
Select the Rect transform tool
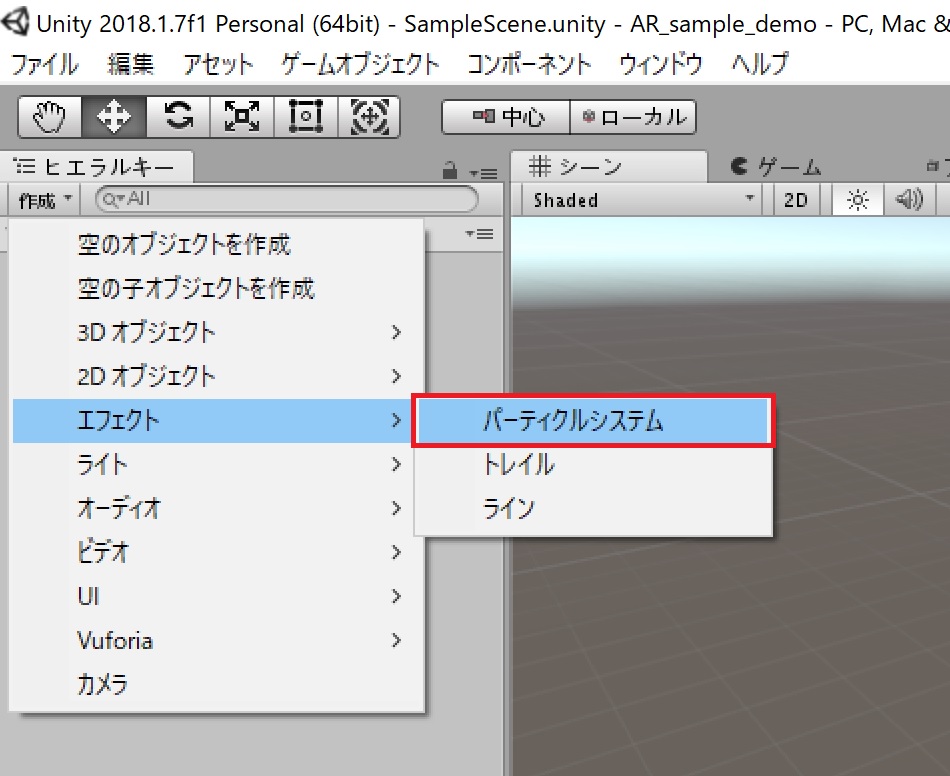pyautogui.click(x=306, y=117)
